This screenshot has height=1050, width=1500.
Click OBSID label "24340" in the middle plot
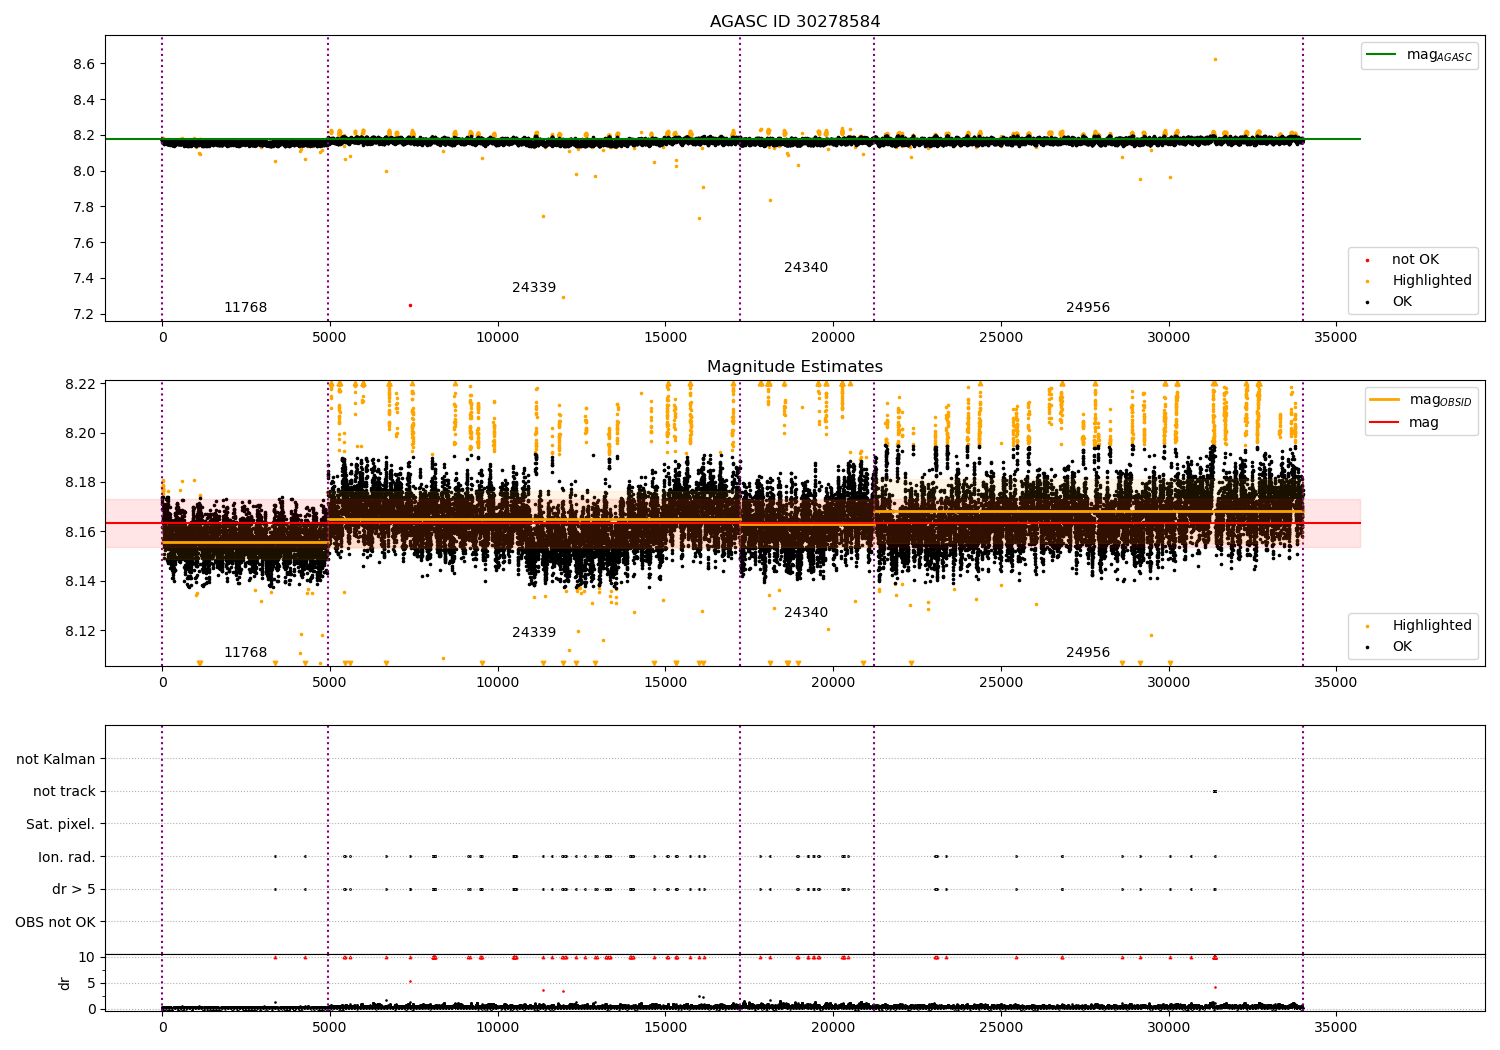(x=806, y=613)
